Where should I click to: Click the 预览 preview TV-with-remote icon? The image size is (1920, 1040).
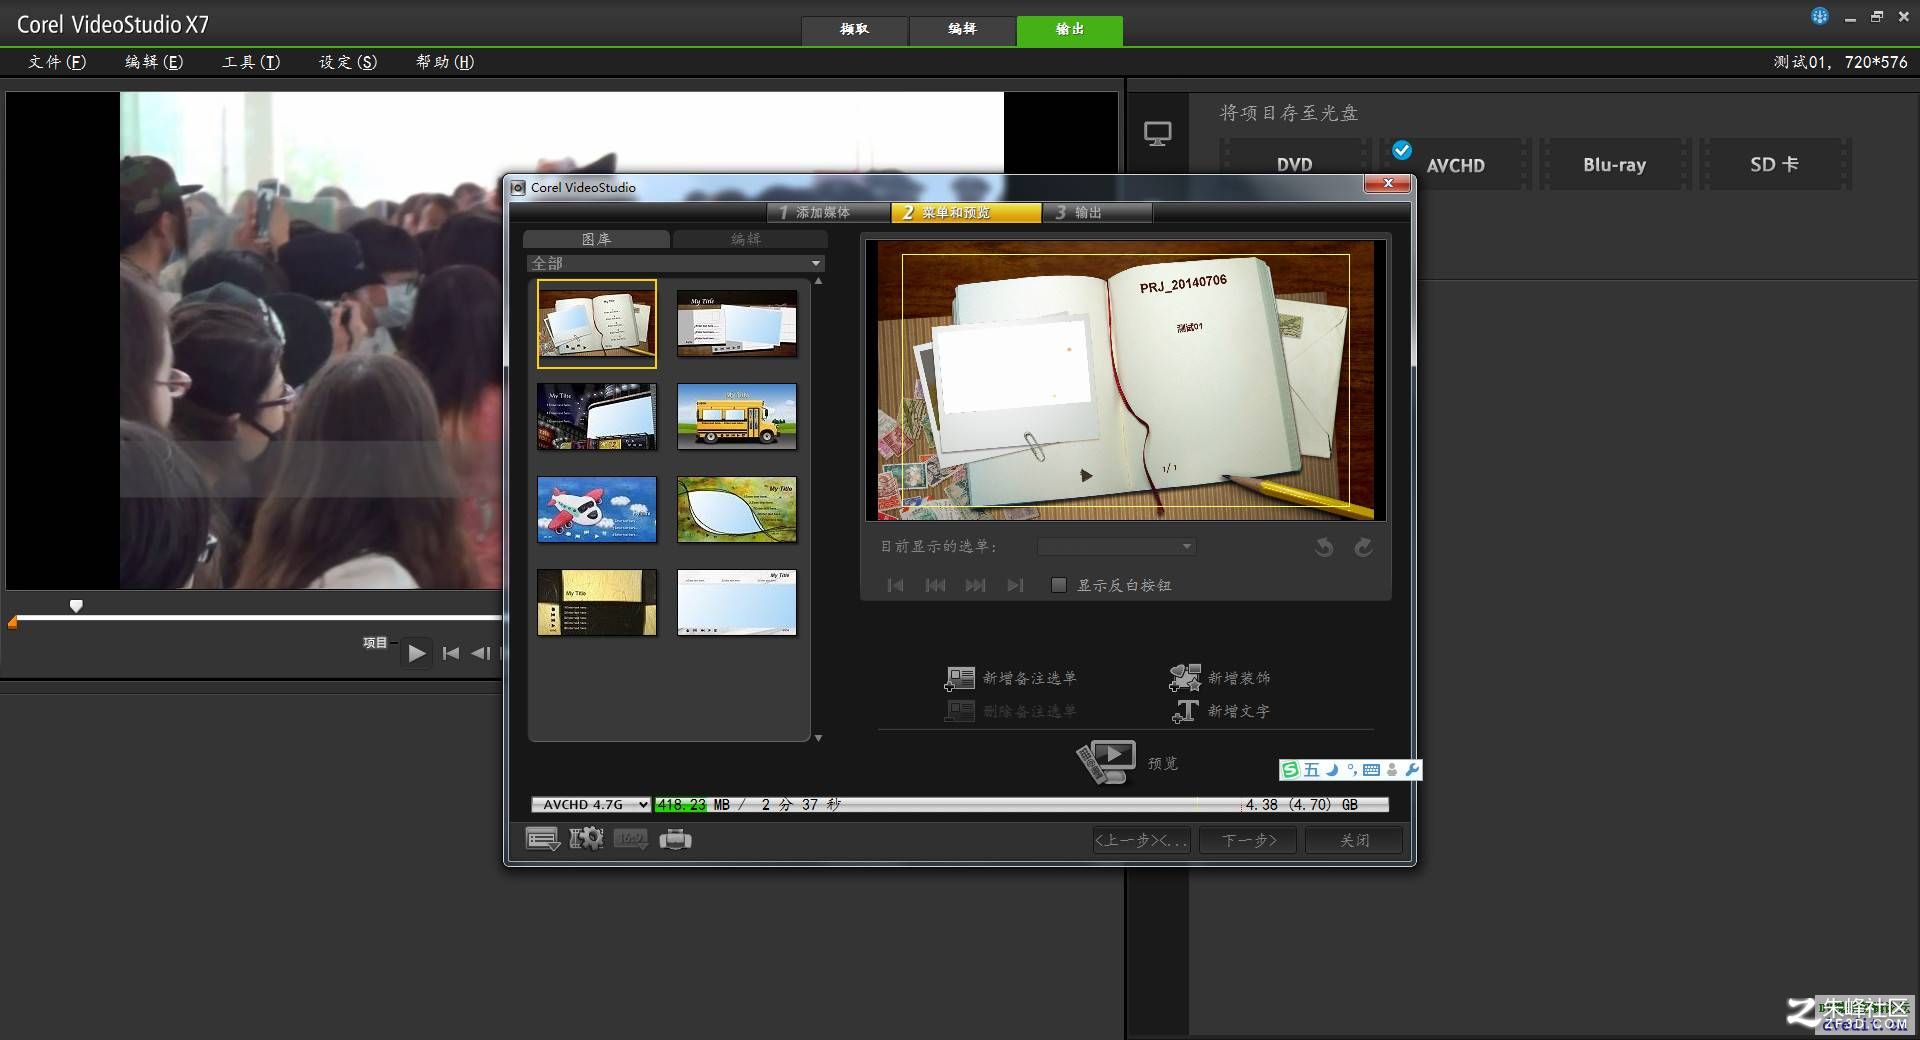coord(1106,762)
